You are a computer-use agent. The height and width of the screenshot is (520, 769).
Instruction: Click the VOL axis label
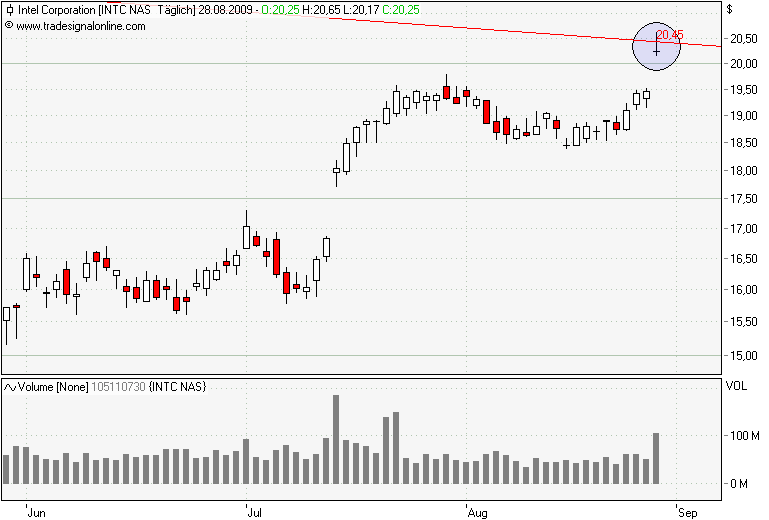(x=736, y=386)
